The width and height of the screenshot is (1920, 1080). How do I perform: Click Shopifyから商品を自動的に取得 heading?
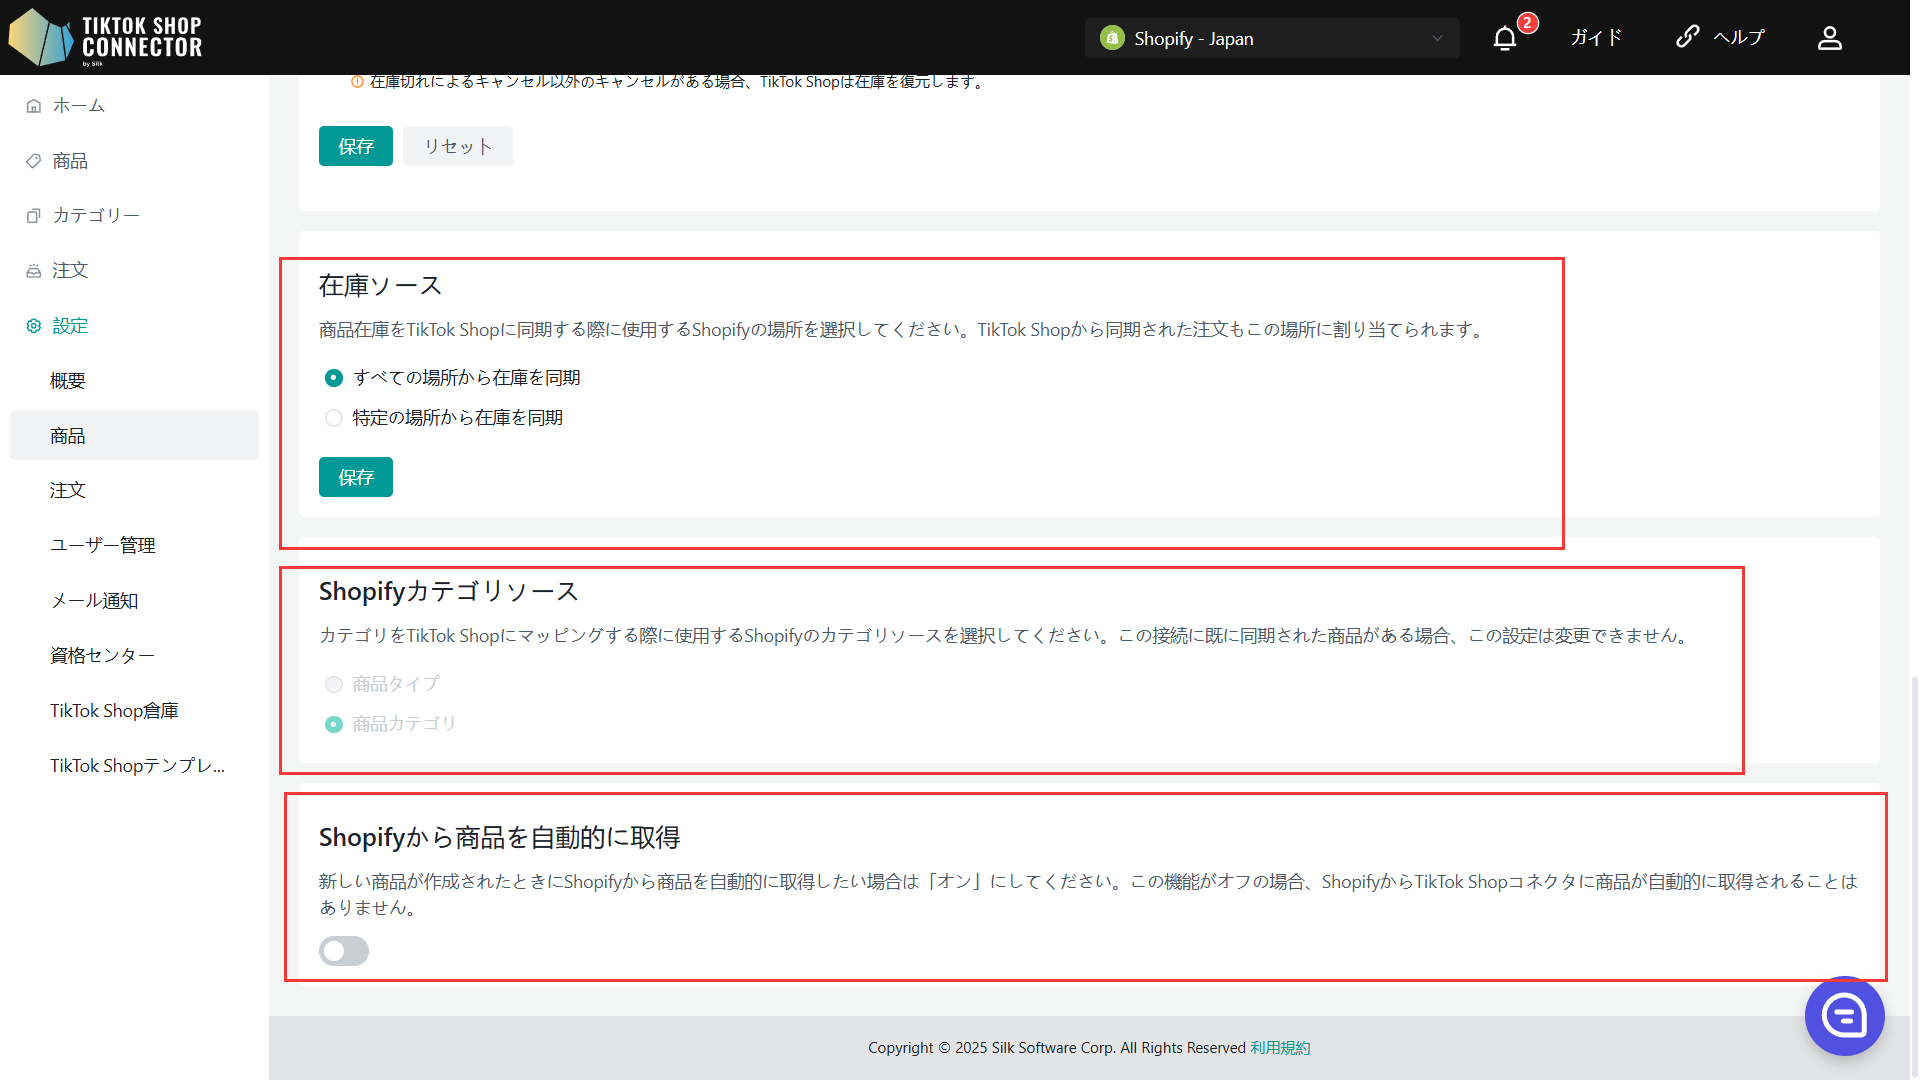[499, 838]
